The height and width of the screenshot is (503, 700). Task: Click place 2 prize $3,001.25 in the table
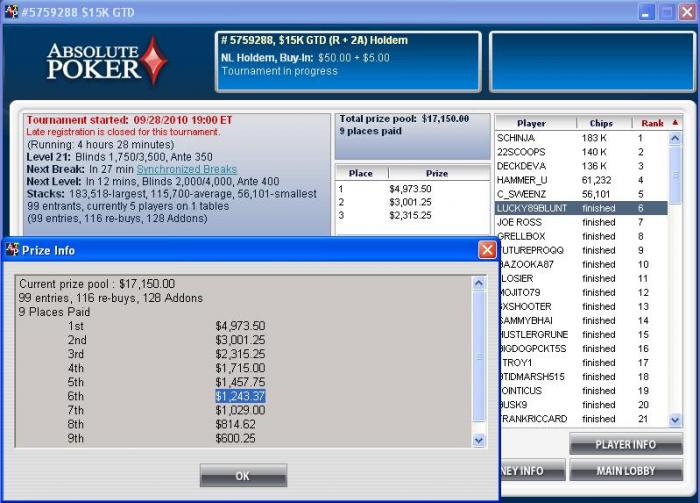point(410,202)
